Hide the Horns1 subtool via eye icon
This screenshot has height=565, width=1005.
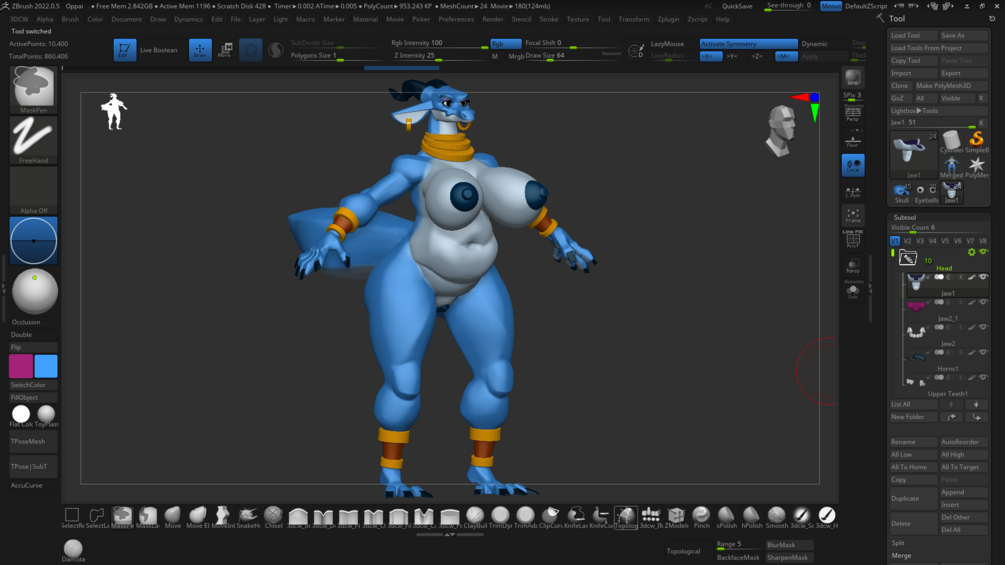coord(983,352)
